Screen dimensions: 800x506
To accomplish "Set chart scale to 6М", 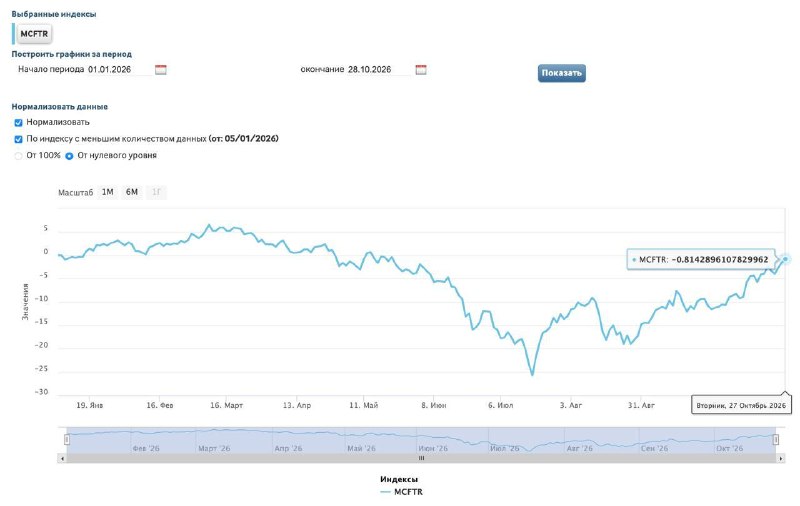I will (x=132, y=192).
